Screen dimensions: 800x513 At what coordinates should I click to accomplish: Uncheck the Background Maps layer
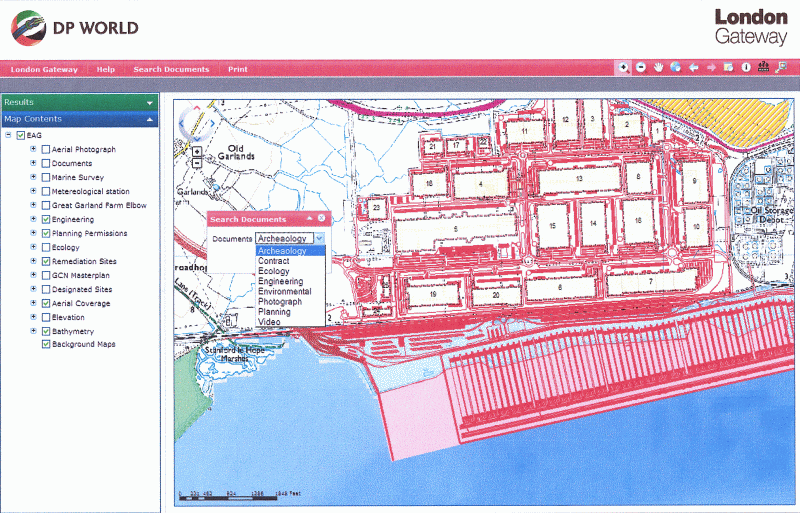(x=46, y=345)
